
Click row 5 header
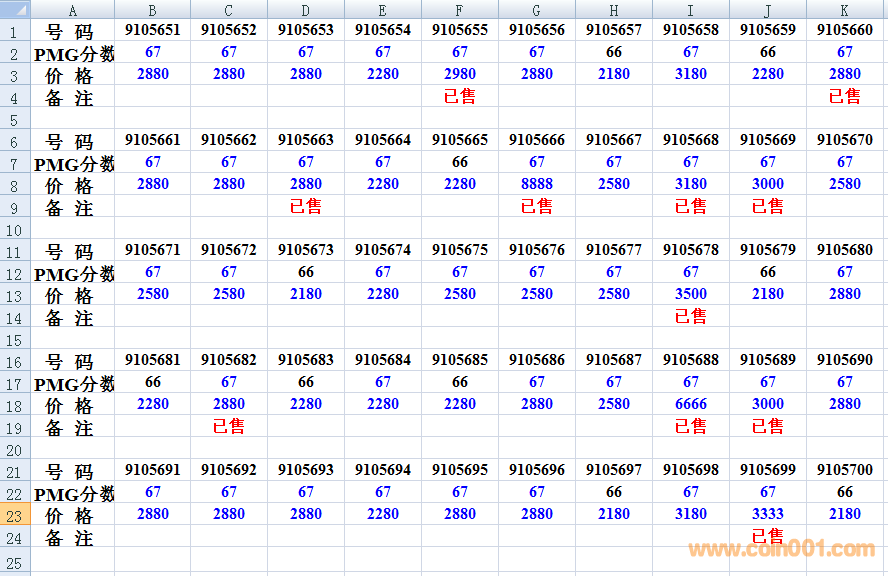15,119
